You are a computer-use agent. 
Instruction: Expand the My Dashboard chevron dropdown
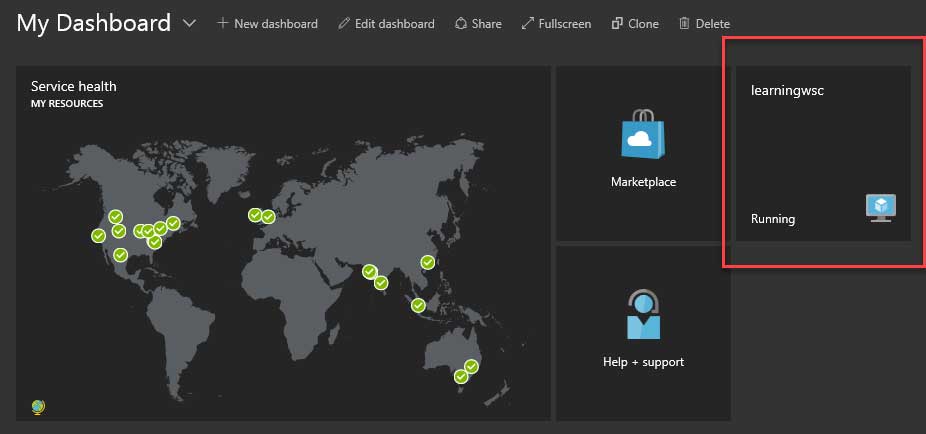pos(190,24)
